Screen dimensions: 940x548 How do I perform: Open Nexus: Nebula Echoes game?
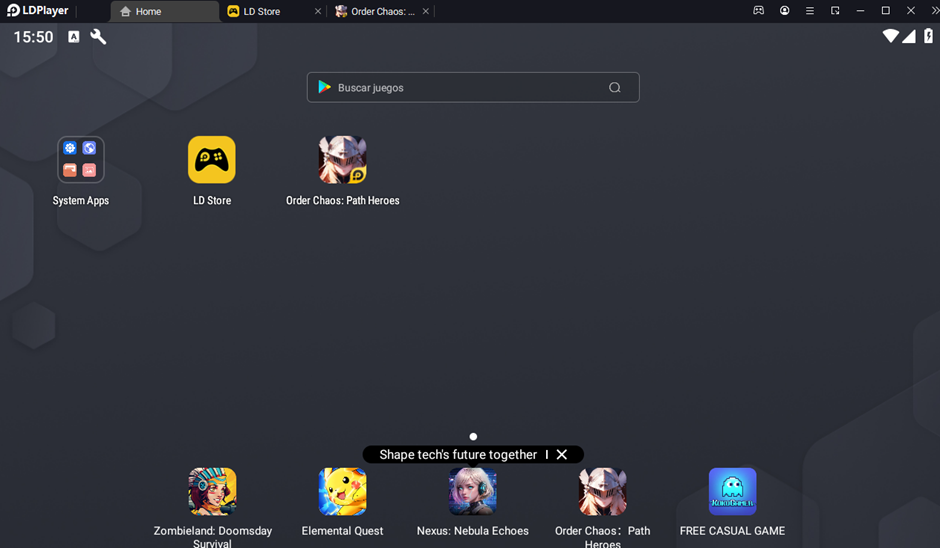472,492
